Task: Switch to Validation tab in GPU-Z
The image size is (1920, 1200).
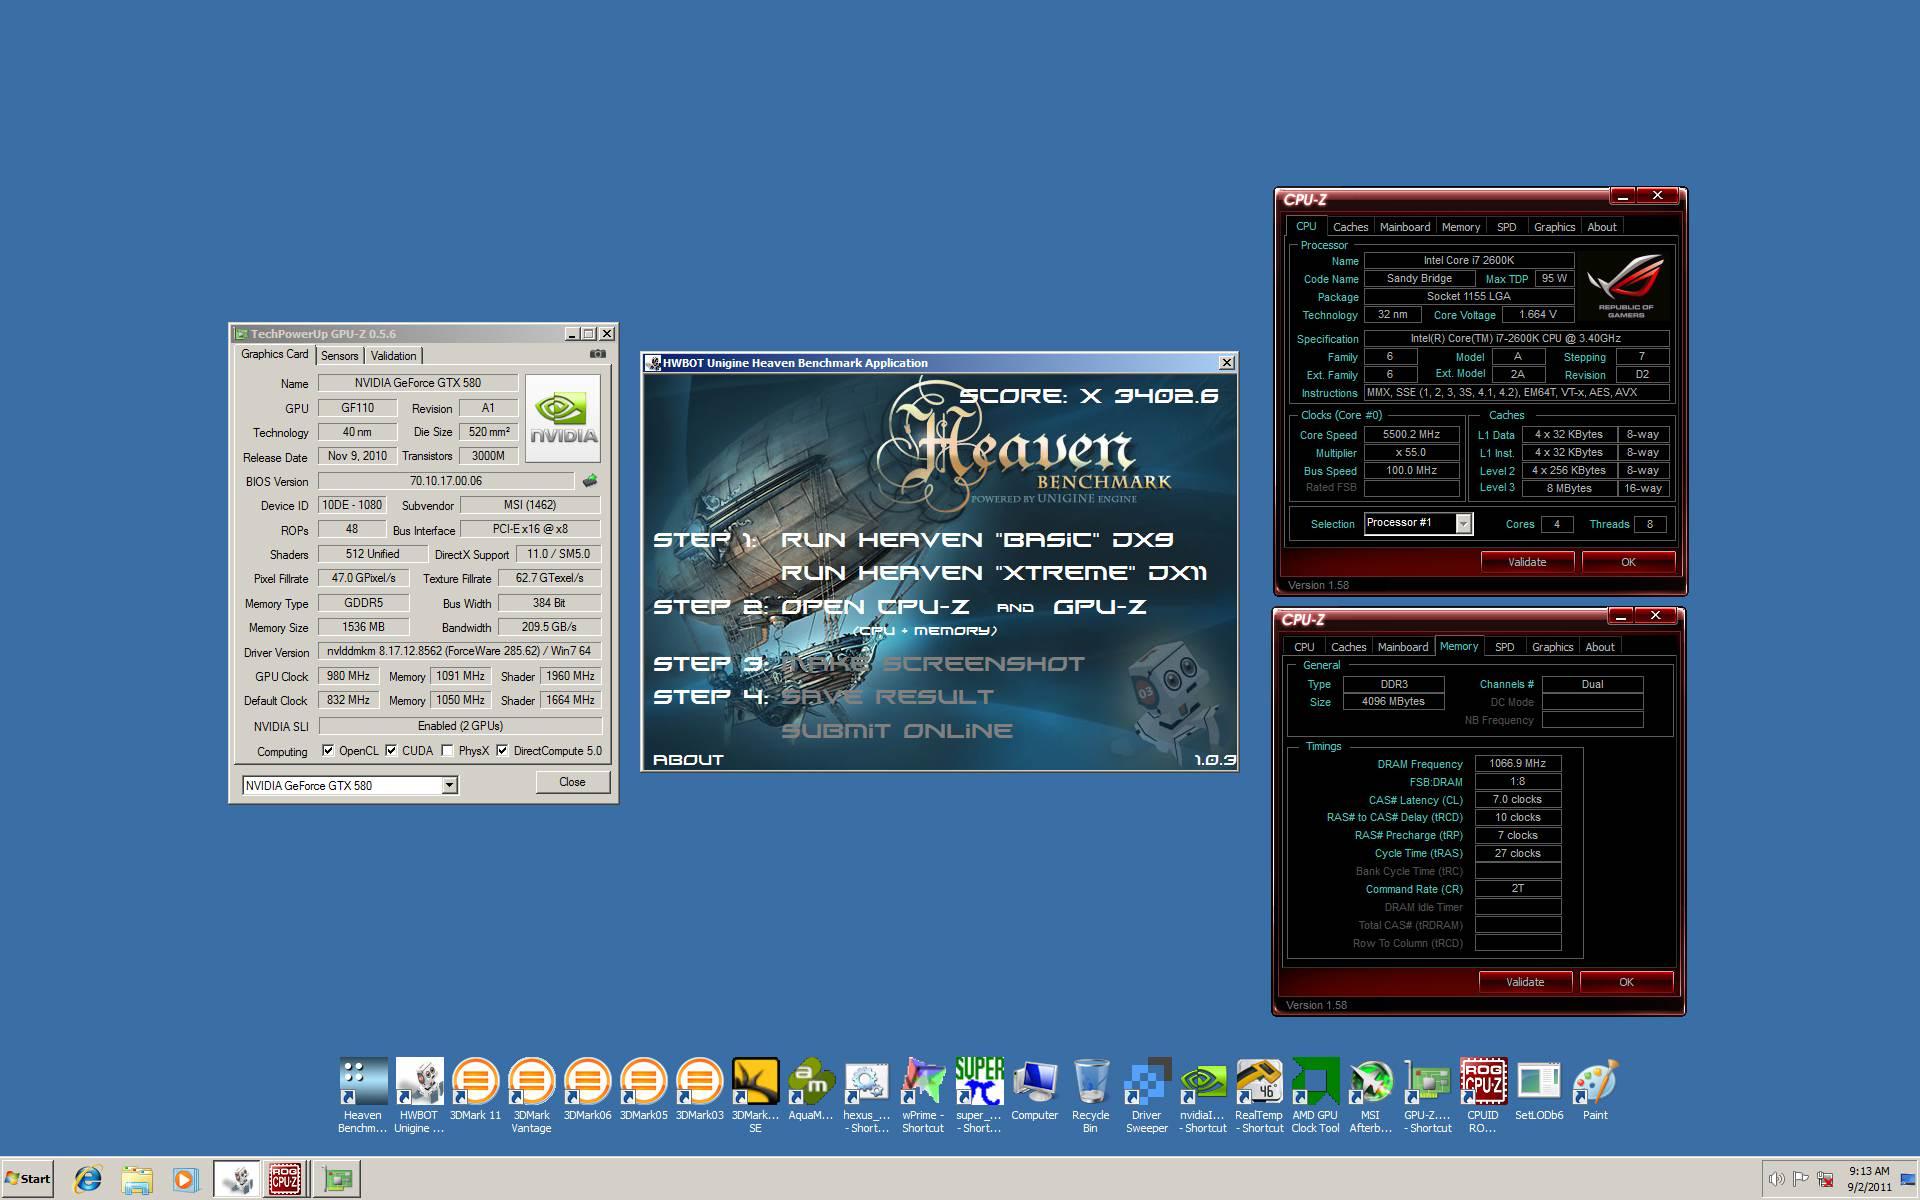Action: point(393,356)
